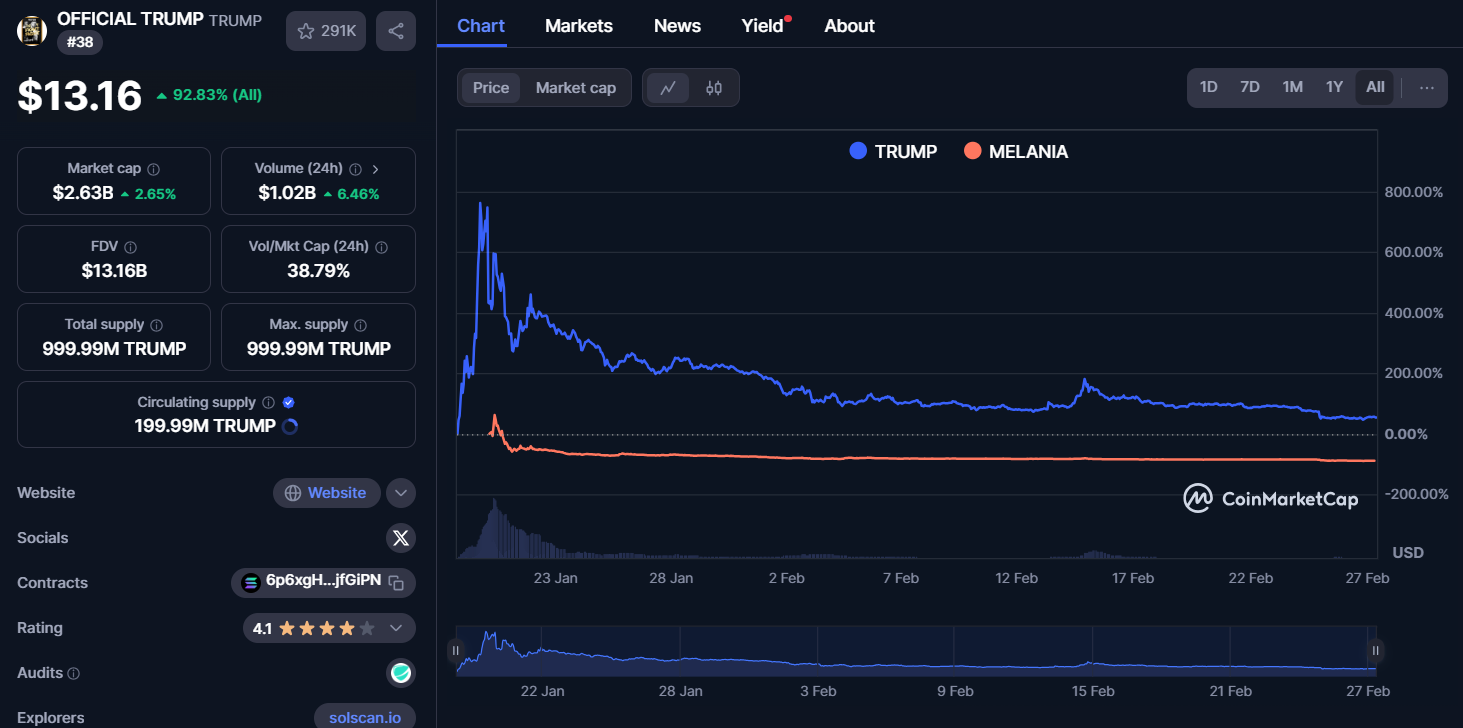
Task: Open the News tab
Action: (677, 26)
